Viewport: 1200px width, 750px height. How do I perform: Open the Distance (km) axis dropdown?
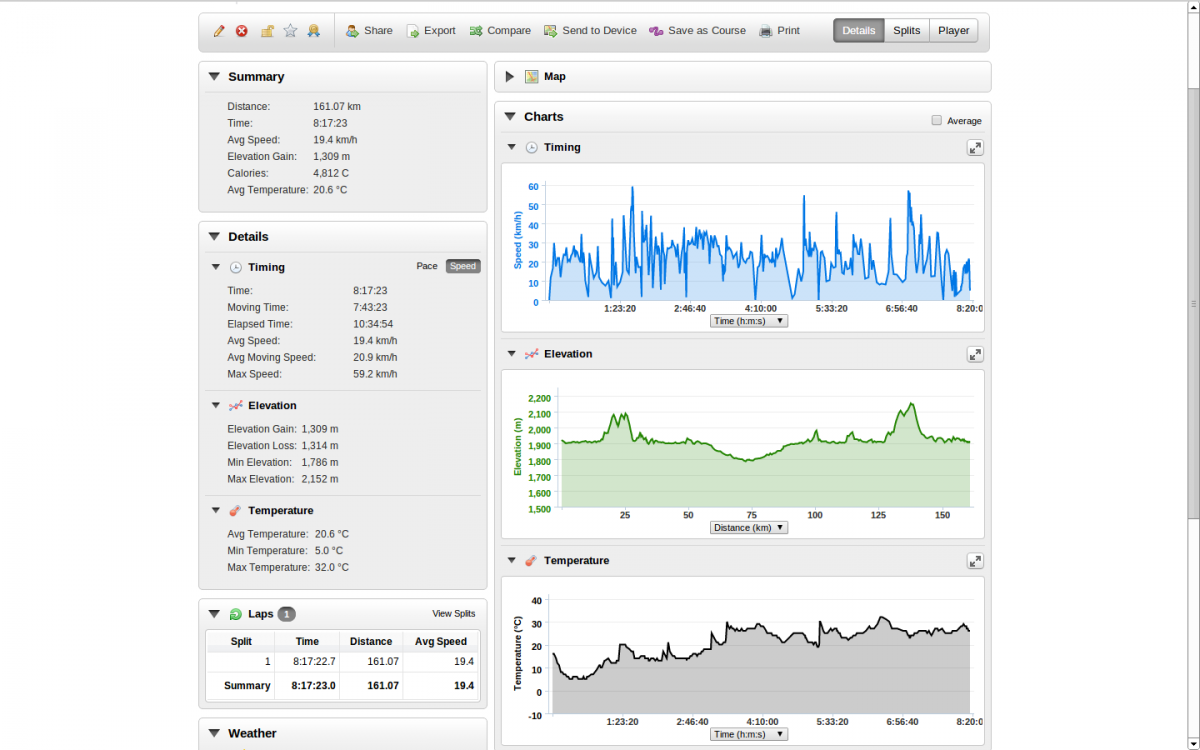coord(749,528)
